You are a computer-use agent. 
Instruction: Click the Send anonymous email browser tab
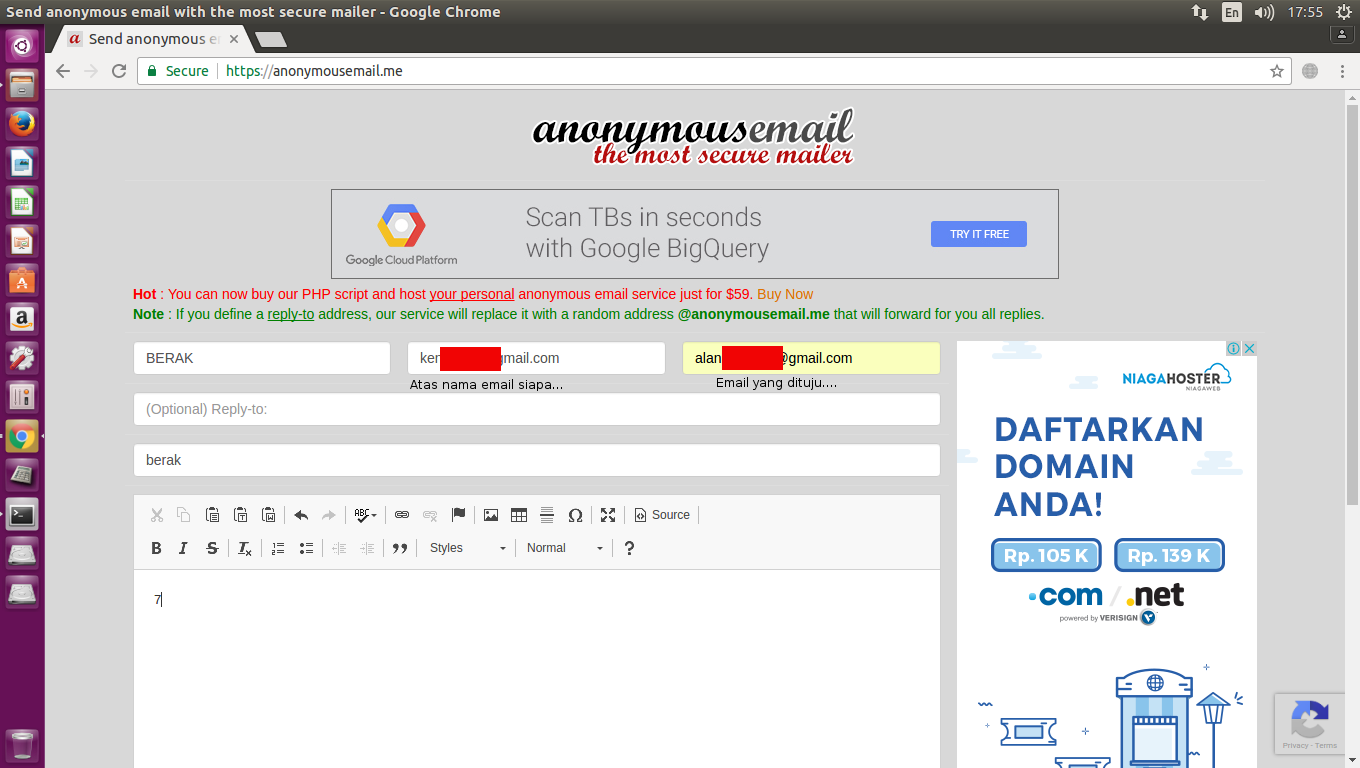click(x=155, y=39)
